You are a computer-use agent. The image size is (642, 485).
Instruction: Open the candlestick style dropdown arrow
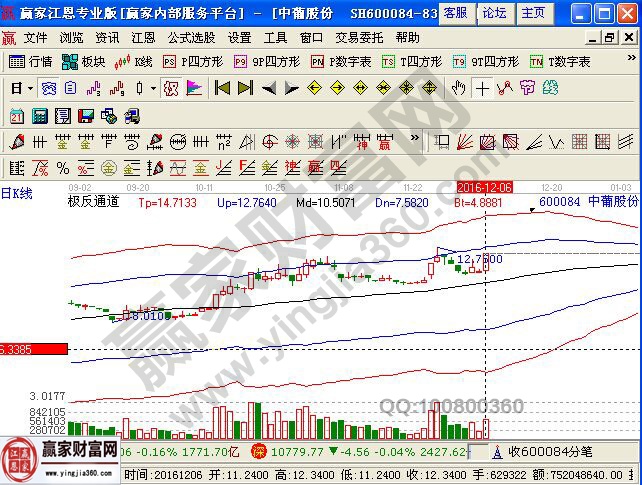click(x=154, y=88)
